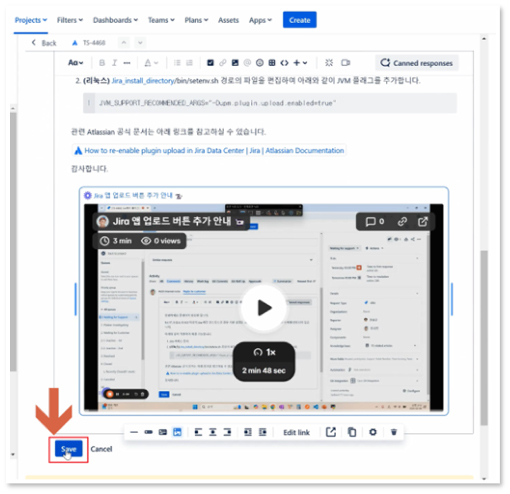The width and height of the screenshot is (510, 494).
Task: Click the AI sparkle icon in toolbar
Action: (x=329, y=63)
